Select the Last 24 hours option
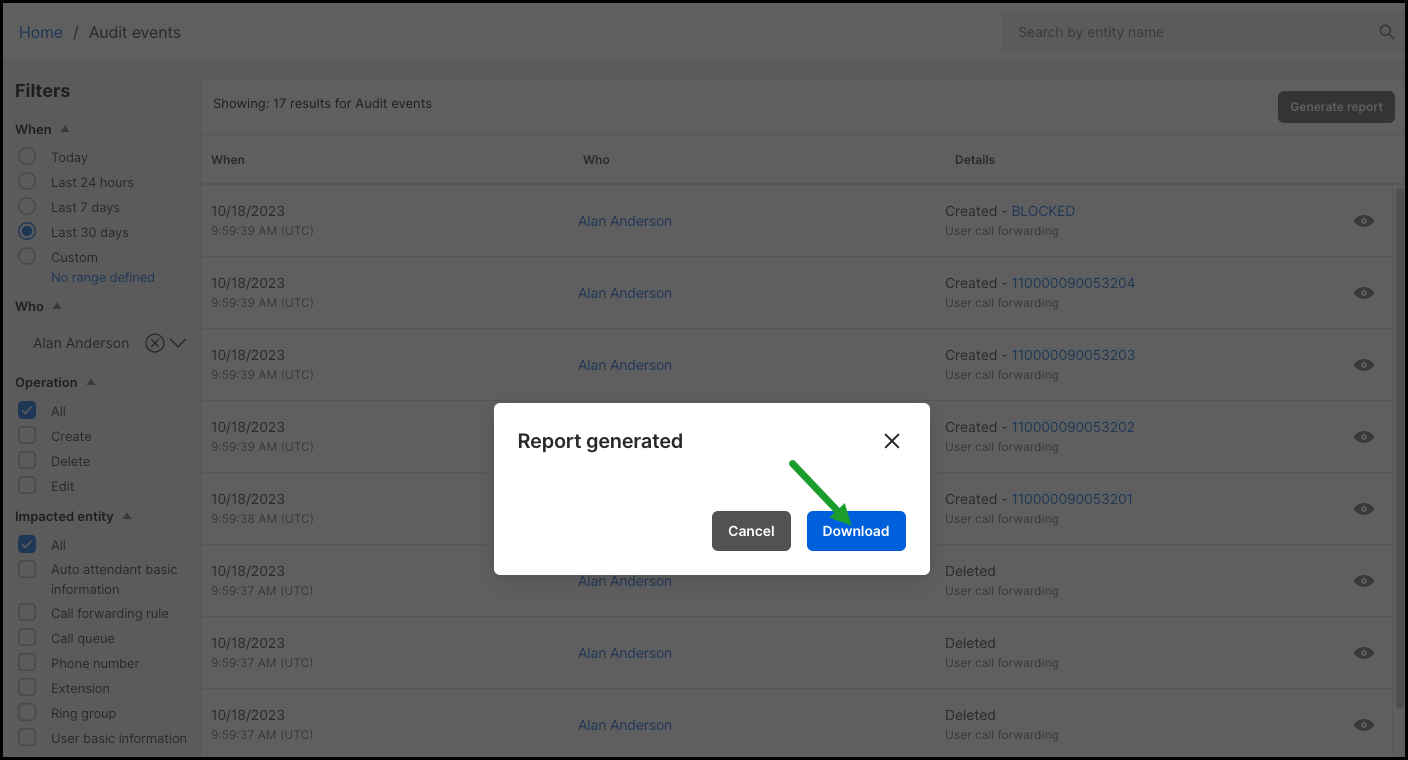Viewport: 1408px width, 760px height. (x=27, y=182)
